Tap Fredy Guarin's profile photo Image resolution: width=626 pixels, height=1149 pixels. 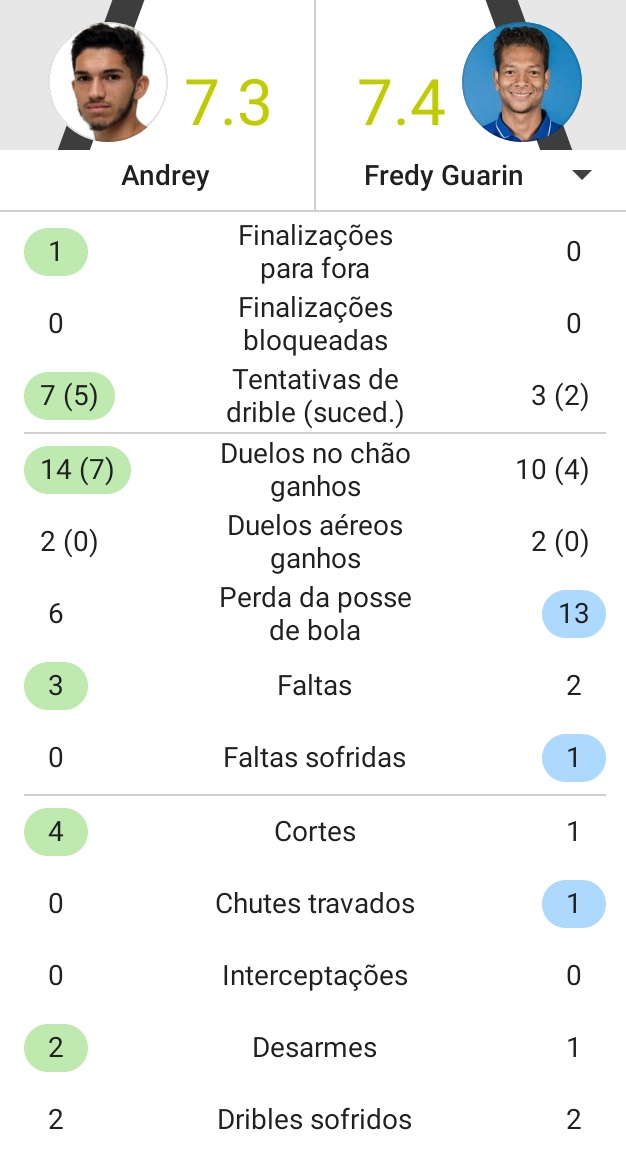coord(522,82)
